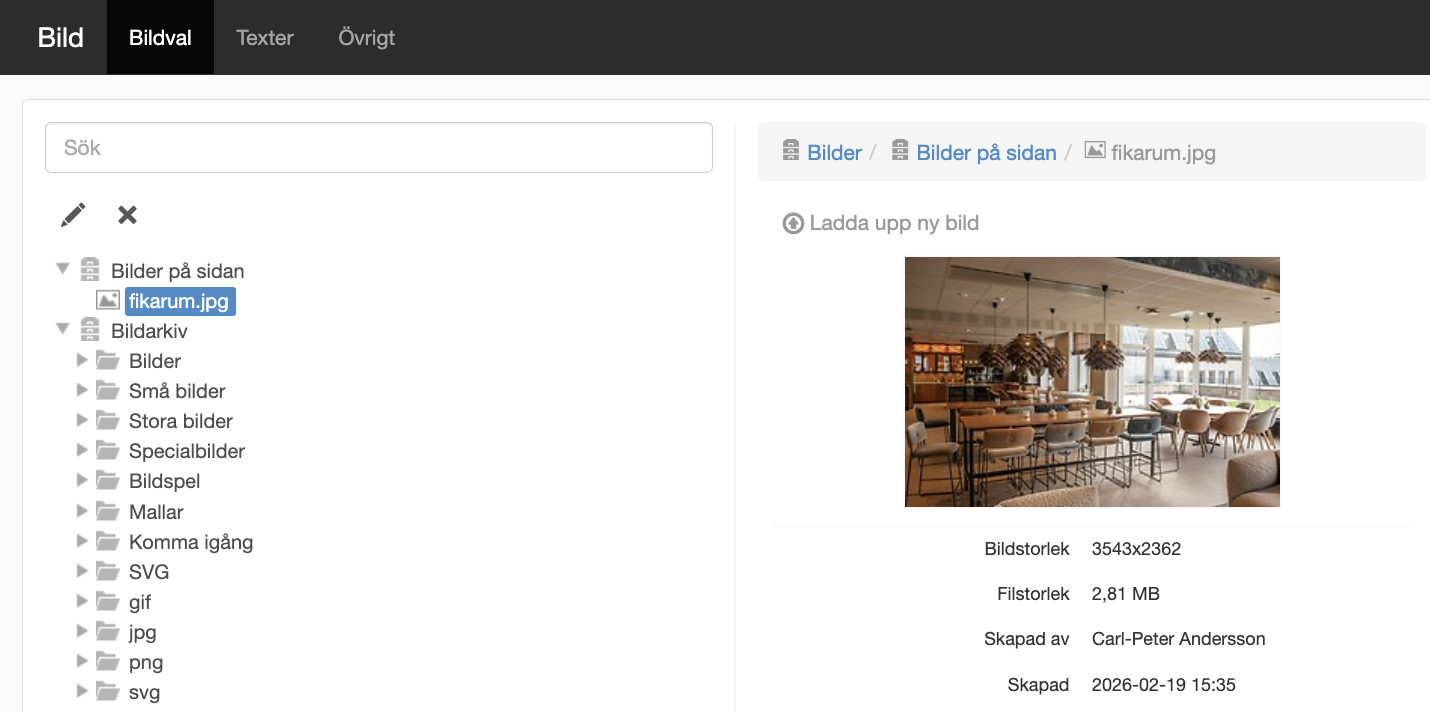This screenshot has width=1430, height=712.
Task: Click the folder icon for Bildspel
Action: tap(108, 481)
